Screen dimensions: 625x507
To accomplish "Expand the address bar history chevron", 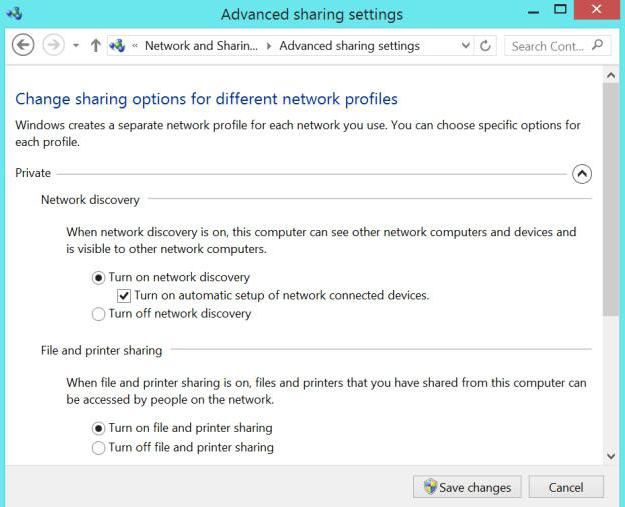I will coord(465,45).
